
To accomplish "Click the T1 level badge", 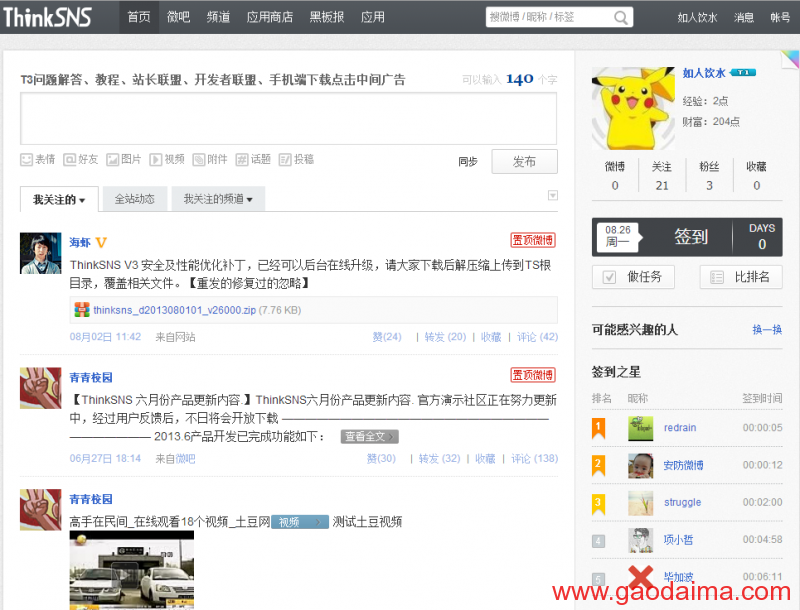I will coord(743,72).
